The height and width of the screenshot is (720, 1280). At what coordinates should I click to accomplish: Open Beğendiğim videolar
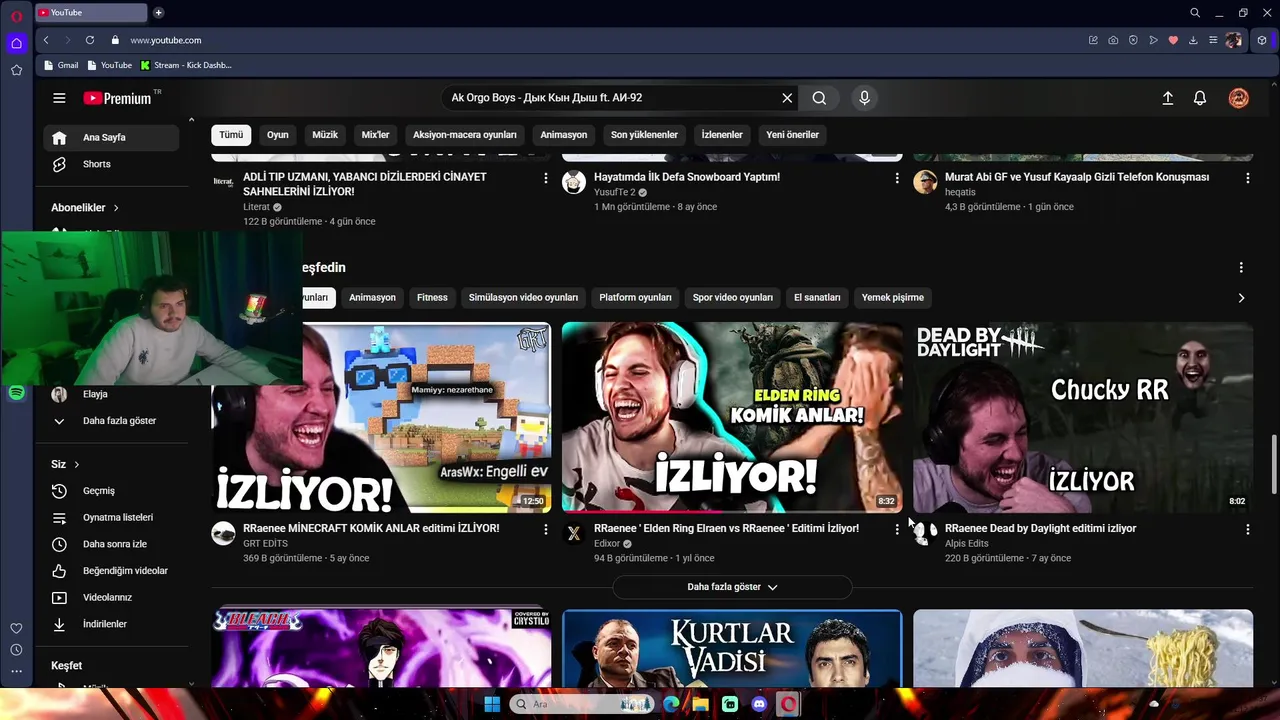(111, 571)
